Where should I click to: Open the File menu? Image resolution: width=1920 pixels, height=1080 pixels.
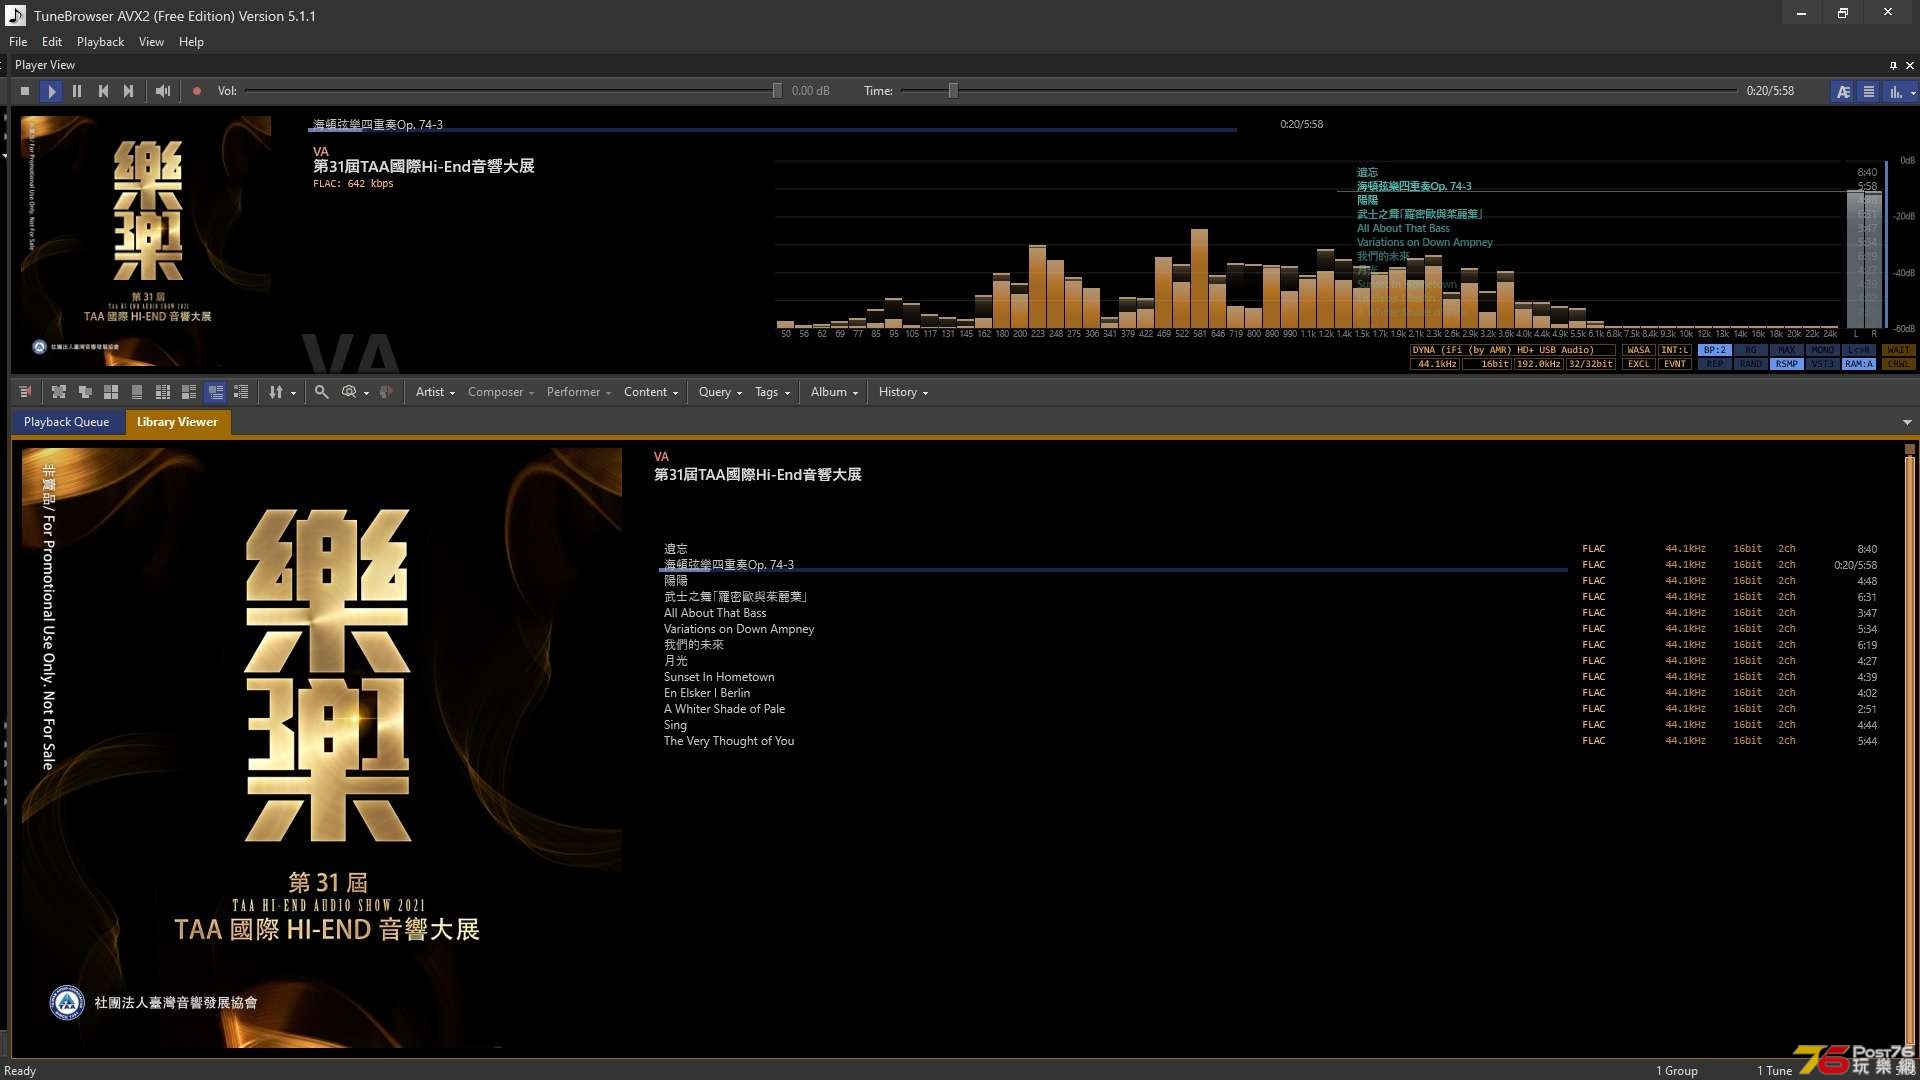click(18, 42)
